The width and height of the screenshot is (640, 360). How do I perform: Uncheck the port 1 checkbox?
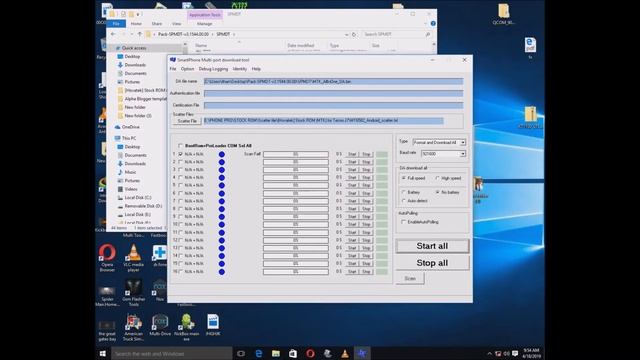pos(180,154)
